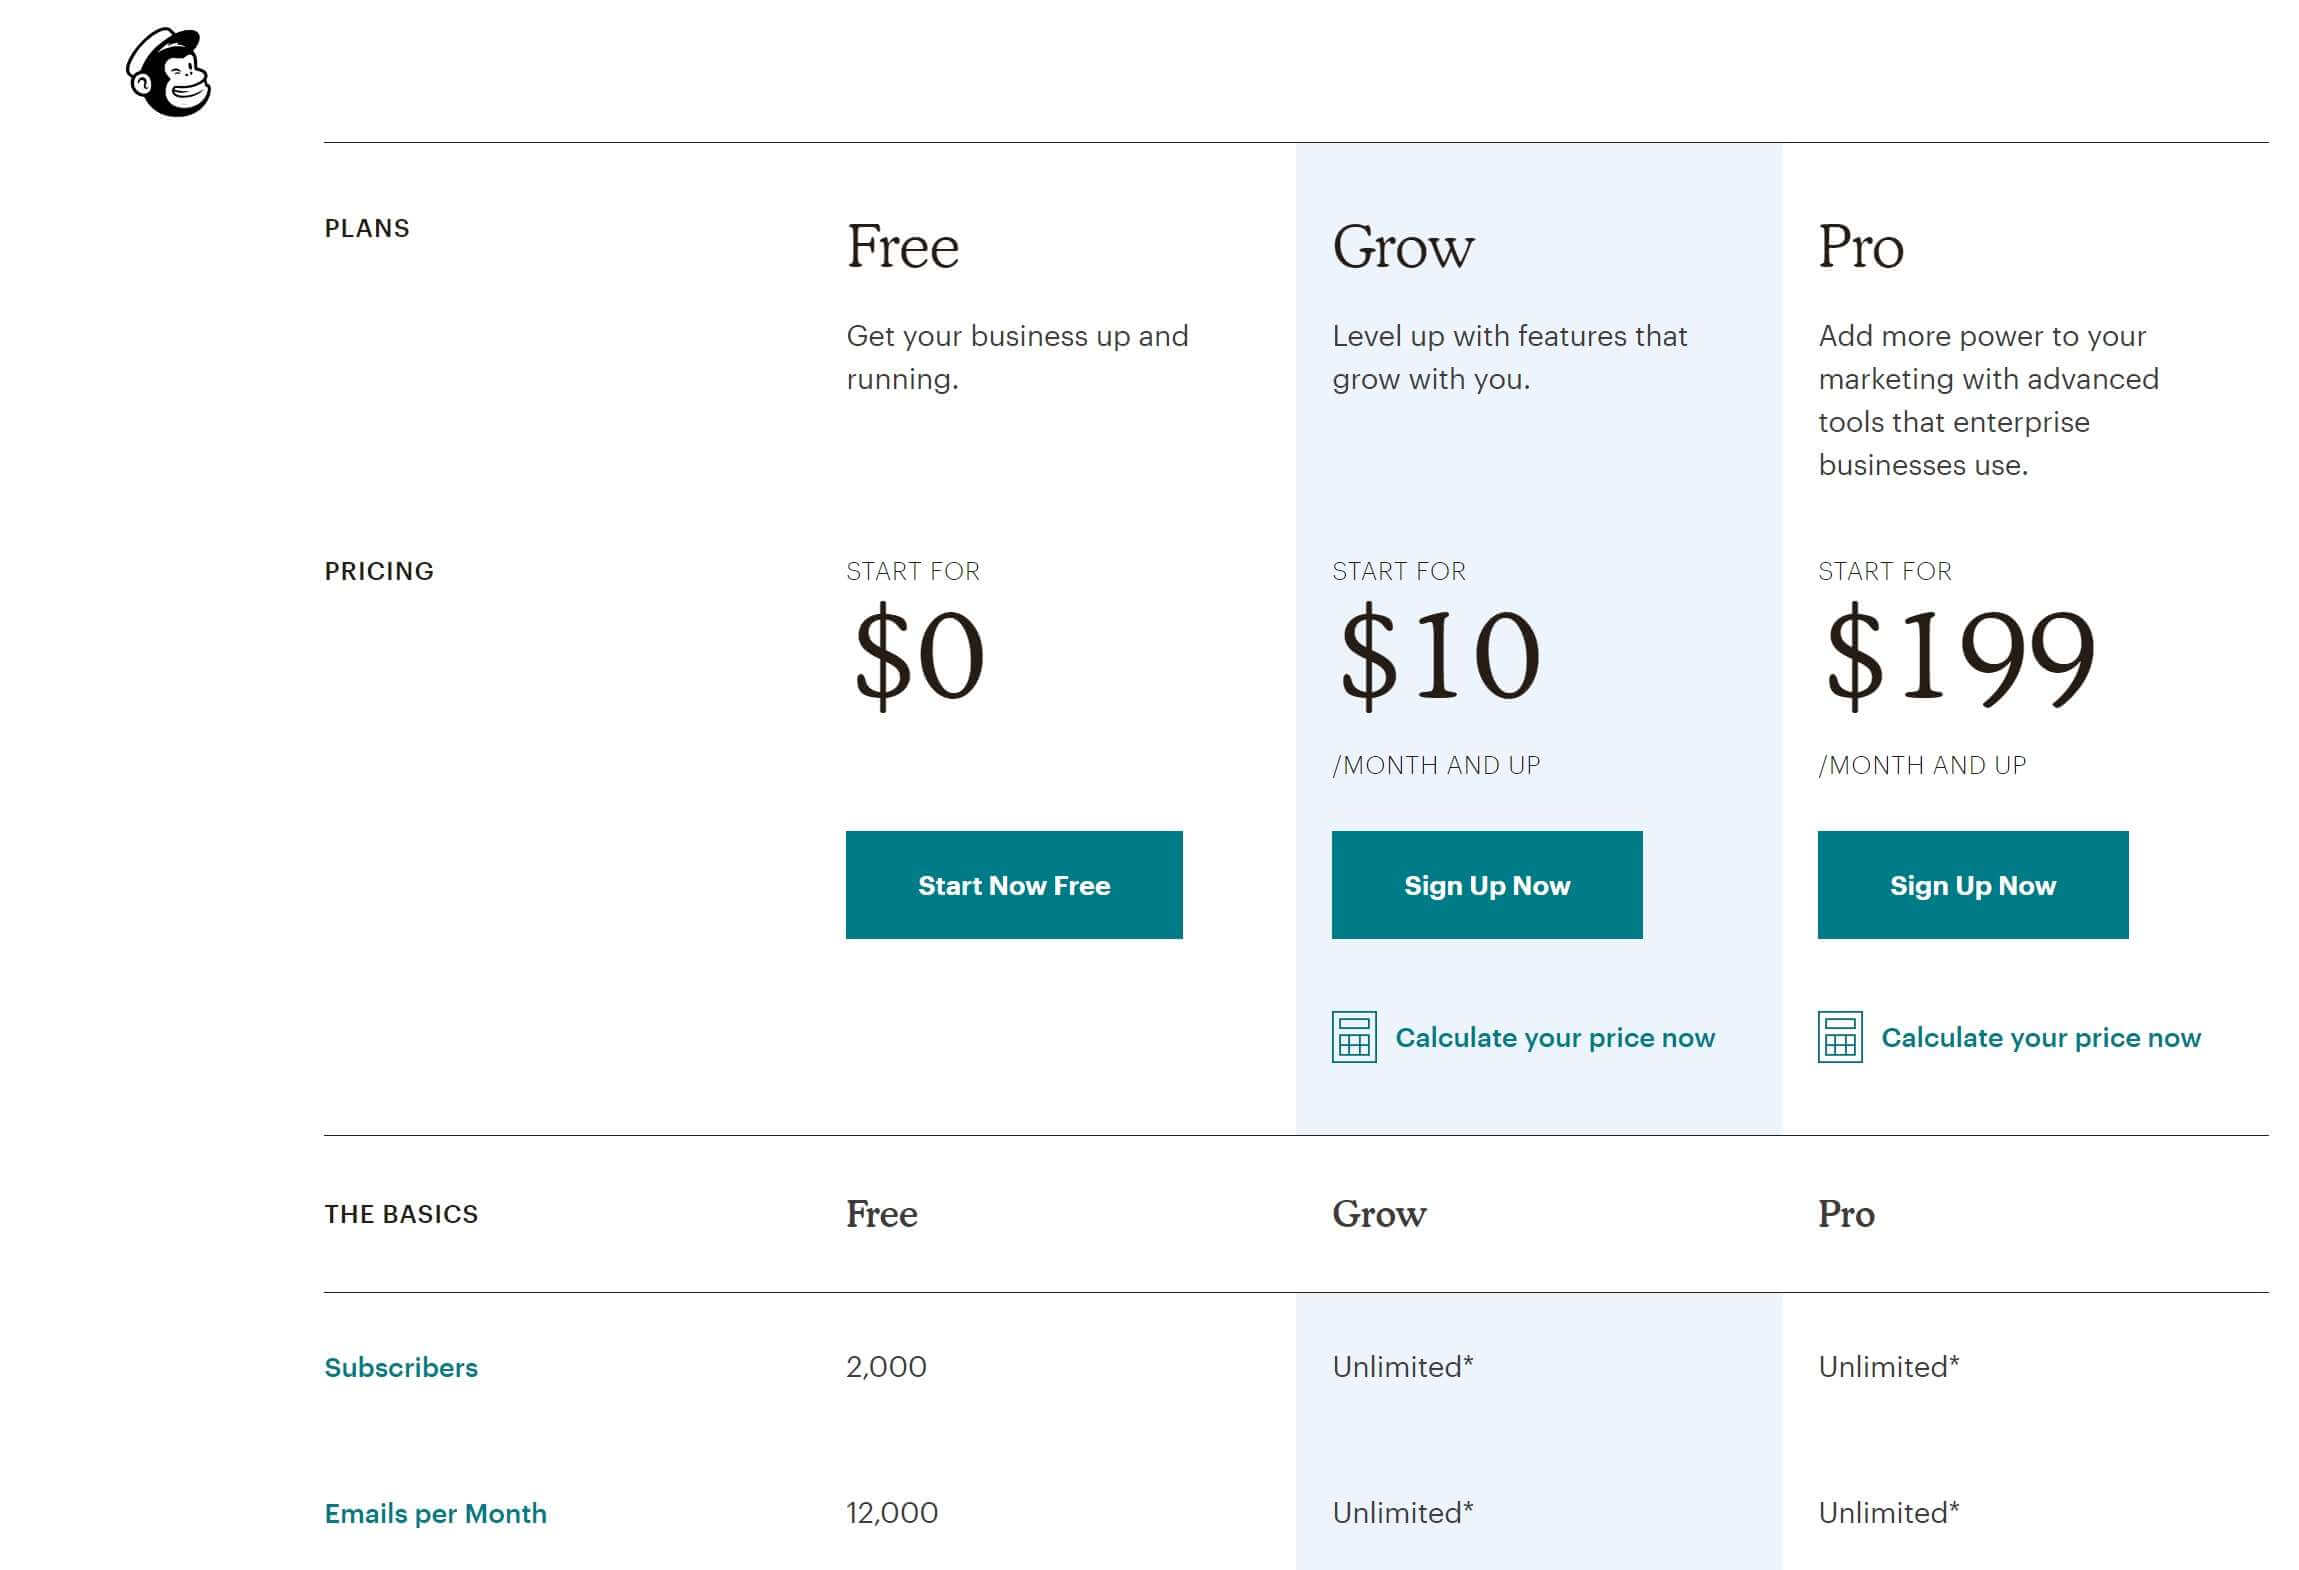Click the THE BASICS section label
2299x1570 pixels.
(401, 1214)
